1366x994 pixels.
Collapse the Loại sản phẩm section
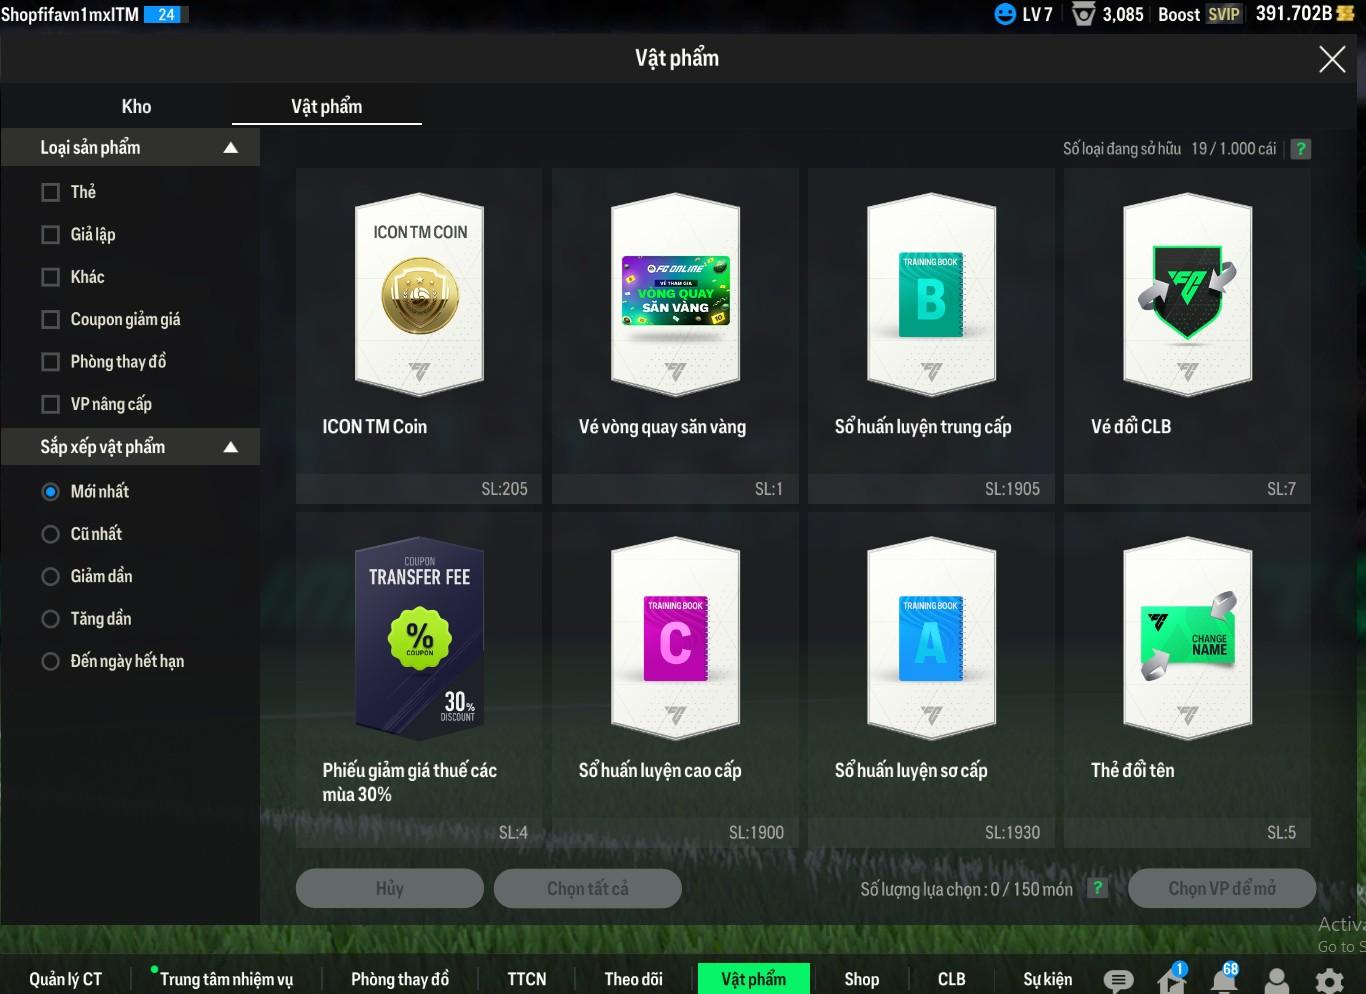pos(231,148)
